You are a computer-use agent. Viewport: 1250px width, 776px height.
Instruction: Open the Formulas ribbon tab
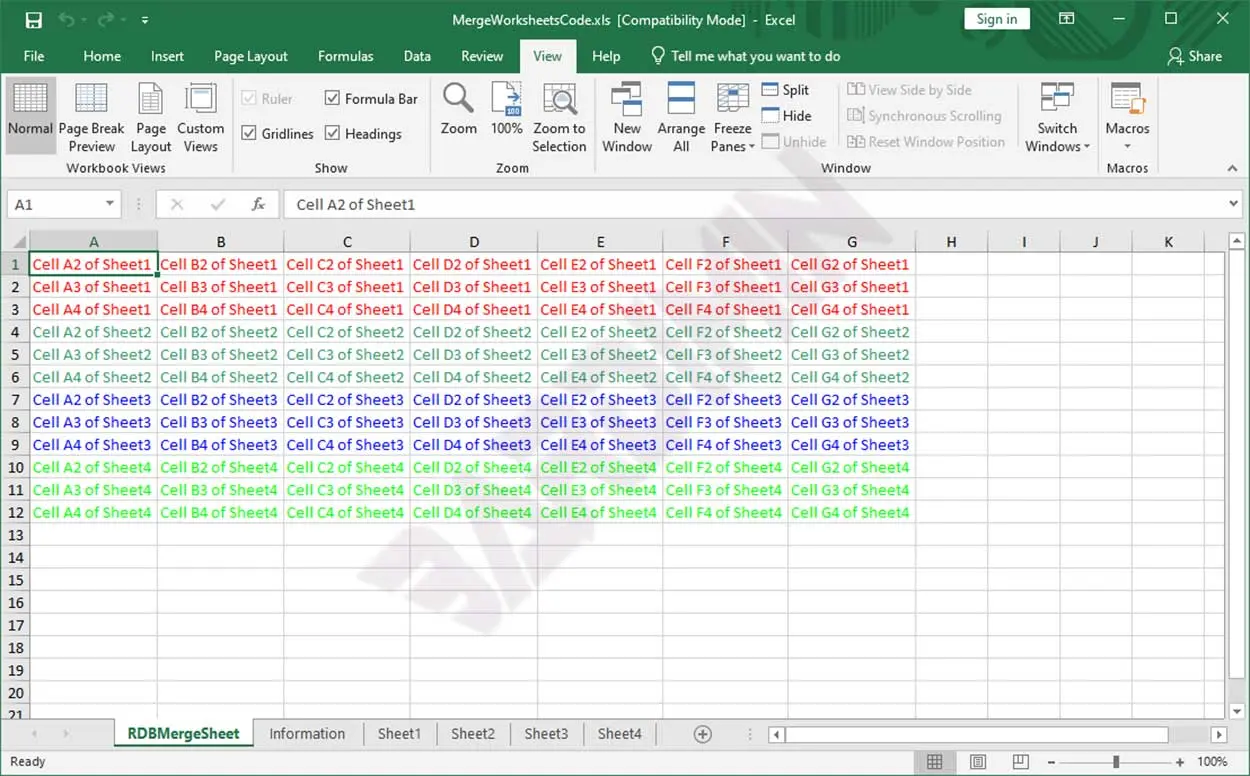coord(345,56)
